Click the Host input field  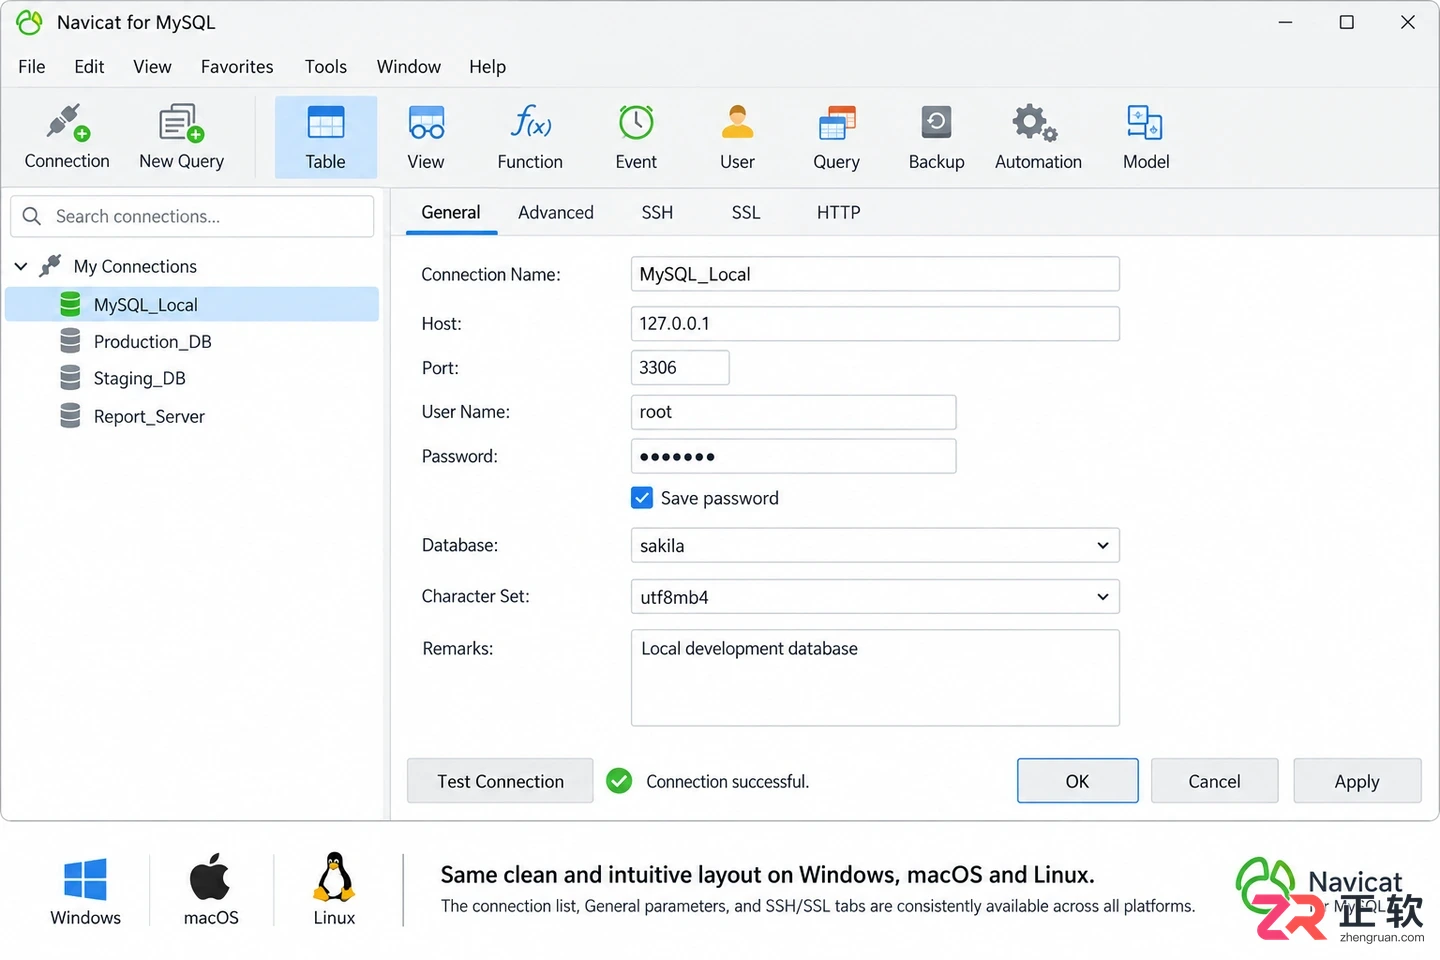pyautogui.click(x=875, y=324)
